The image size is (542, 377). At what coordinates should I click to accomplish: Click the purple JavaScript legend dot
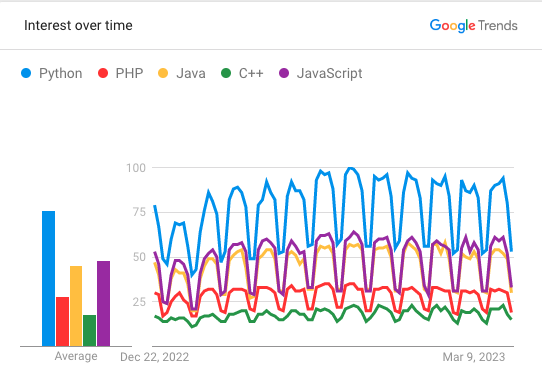pos(284,73)
